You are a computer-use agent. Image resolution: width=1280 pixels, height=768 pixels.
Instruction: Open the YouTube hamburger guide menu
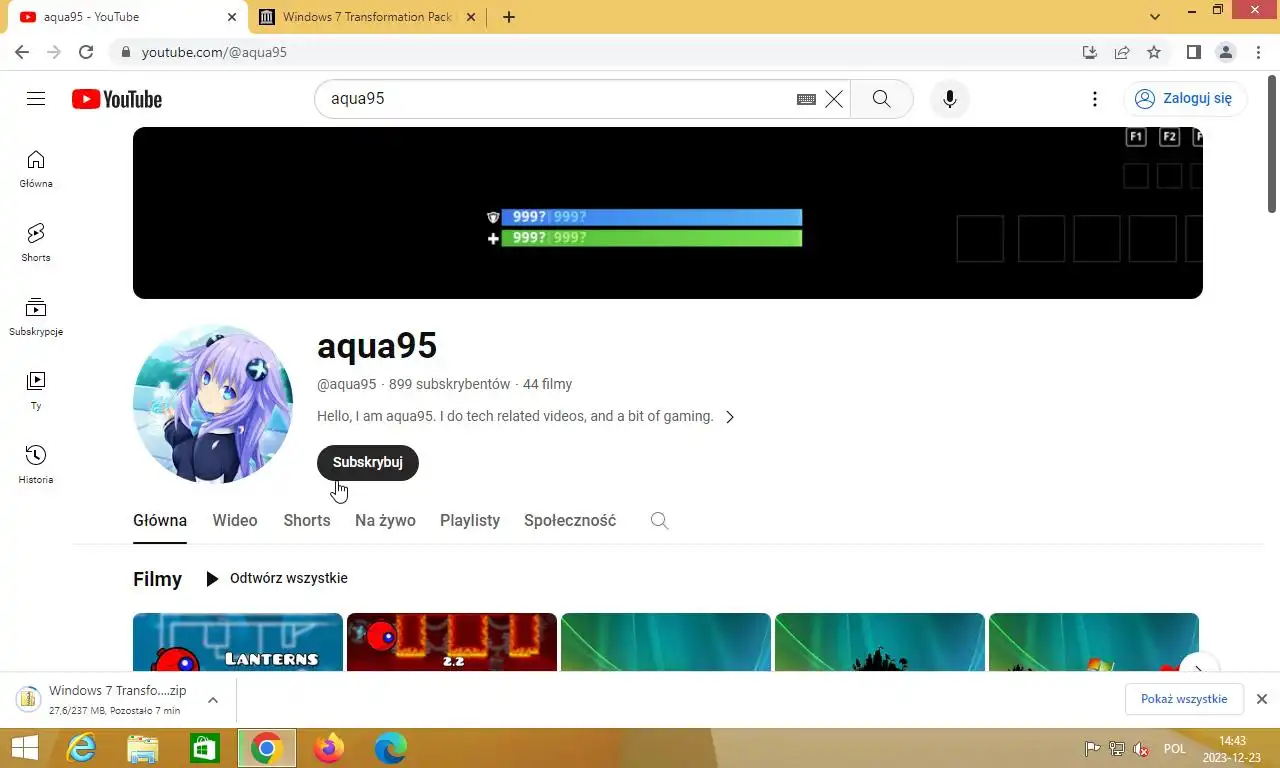coord(36,99)
